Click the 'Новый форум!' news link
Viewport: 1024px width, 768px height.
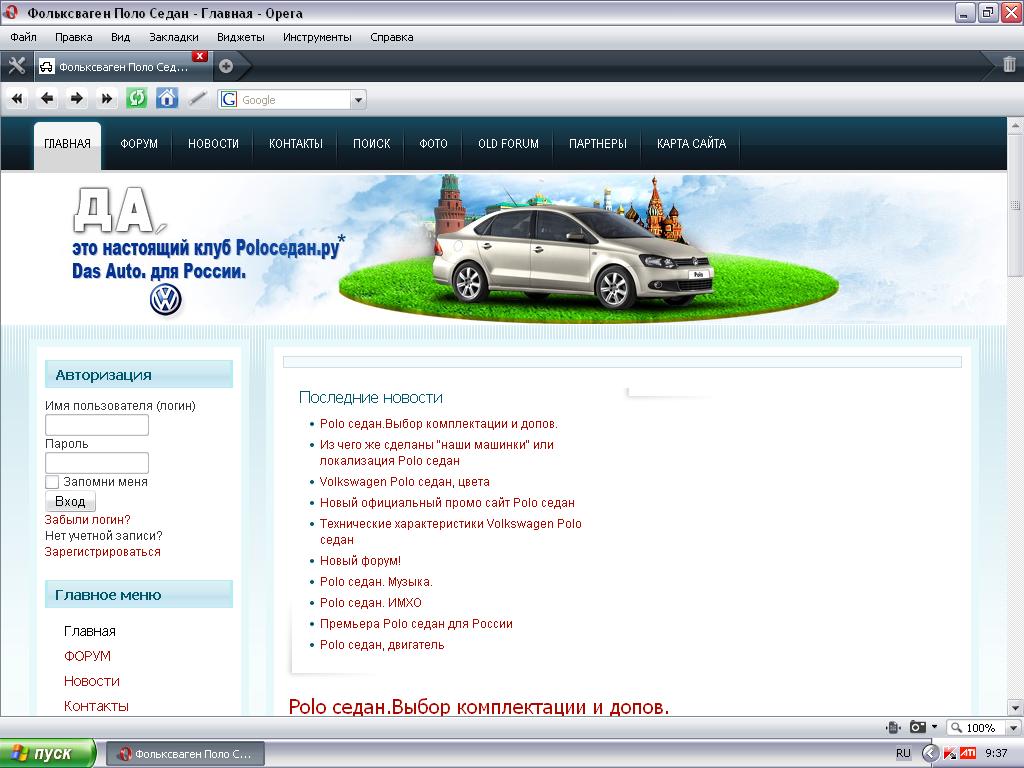click(360, 561)
